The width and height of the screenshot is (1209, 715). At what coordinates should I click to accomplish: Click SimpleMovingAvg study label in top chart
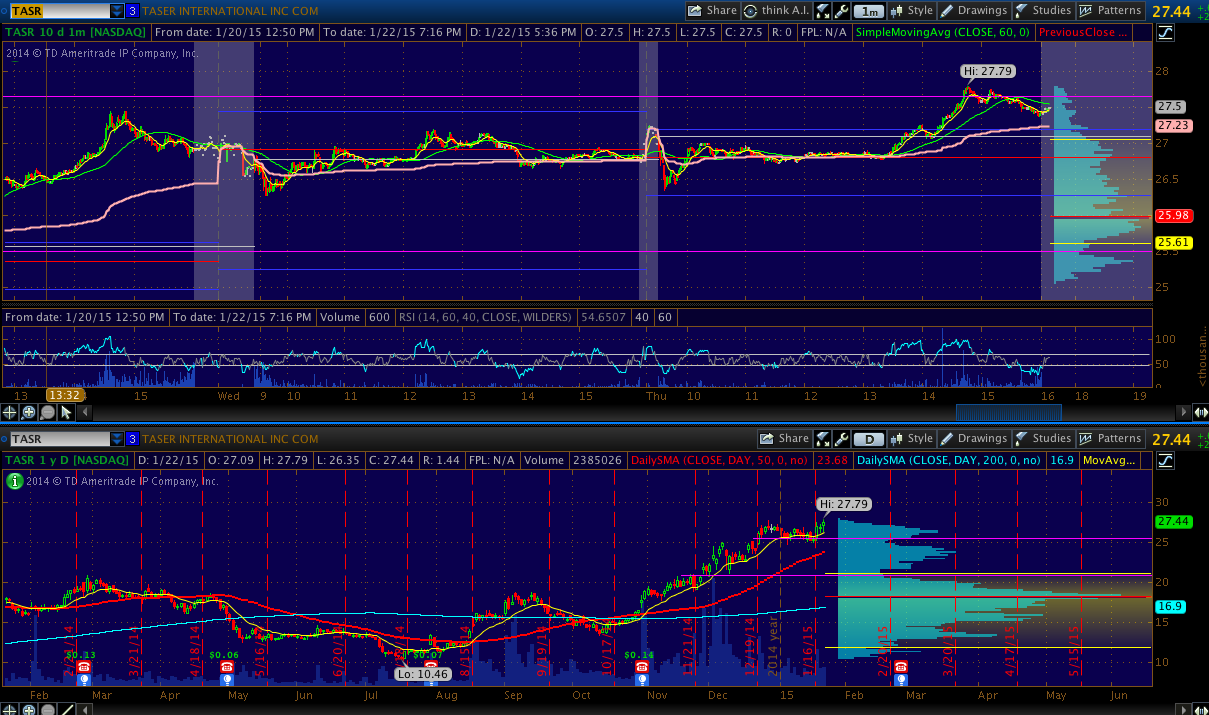tap(939, 33)
